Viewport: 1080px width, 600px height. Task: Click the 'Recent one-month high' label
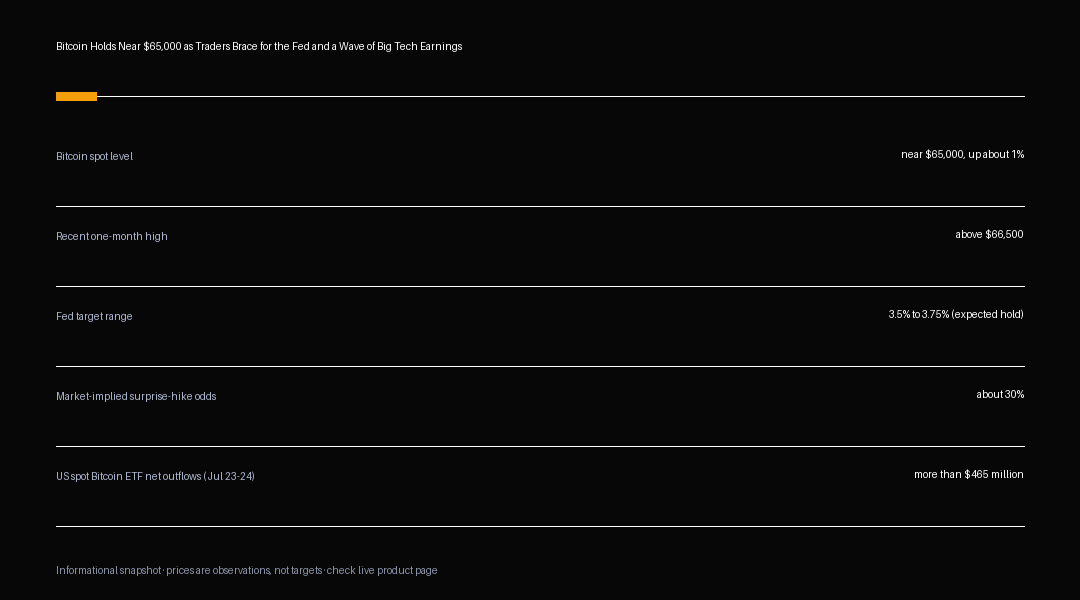(112, 236)
